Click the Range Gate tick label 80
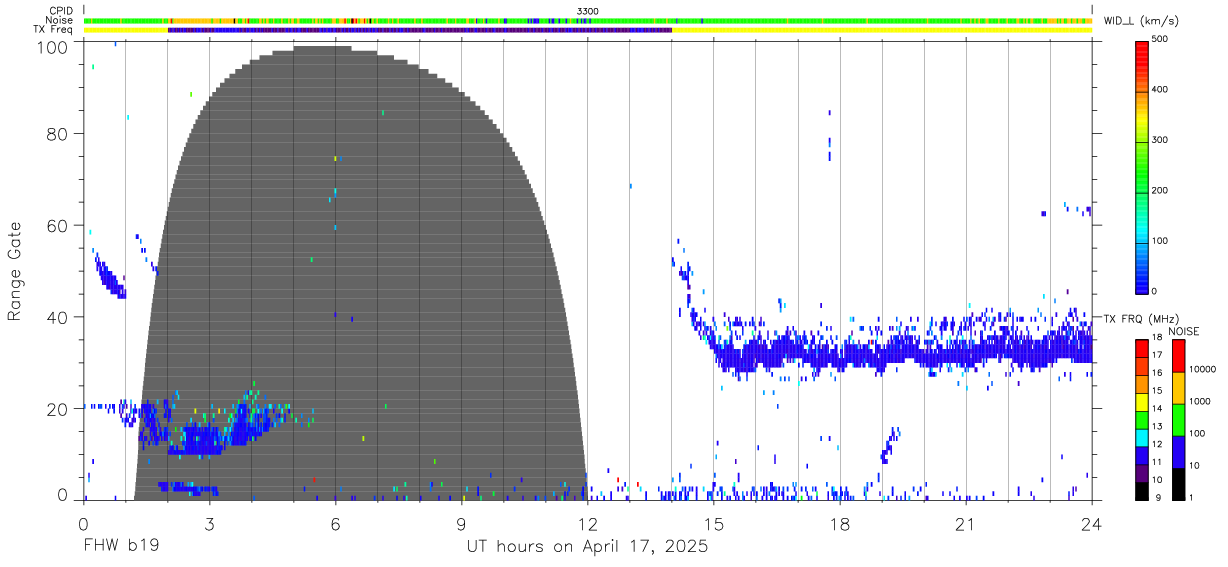Image resolution: width=1228 pixels, height=567 pixels. click(x=58, y=134)
